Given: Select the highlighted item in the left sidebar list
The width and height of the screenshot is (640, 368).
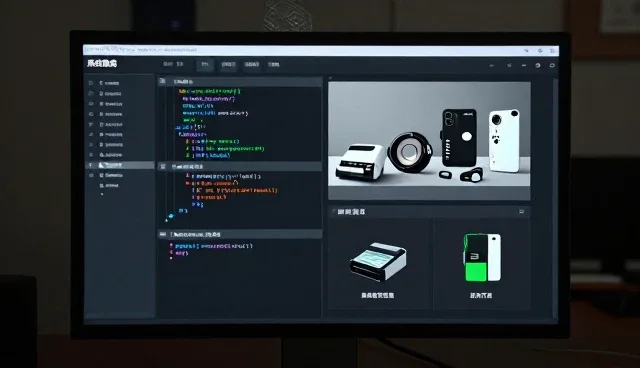Looking at the screenshot, I should 120,165.
